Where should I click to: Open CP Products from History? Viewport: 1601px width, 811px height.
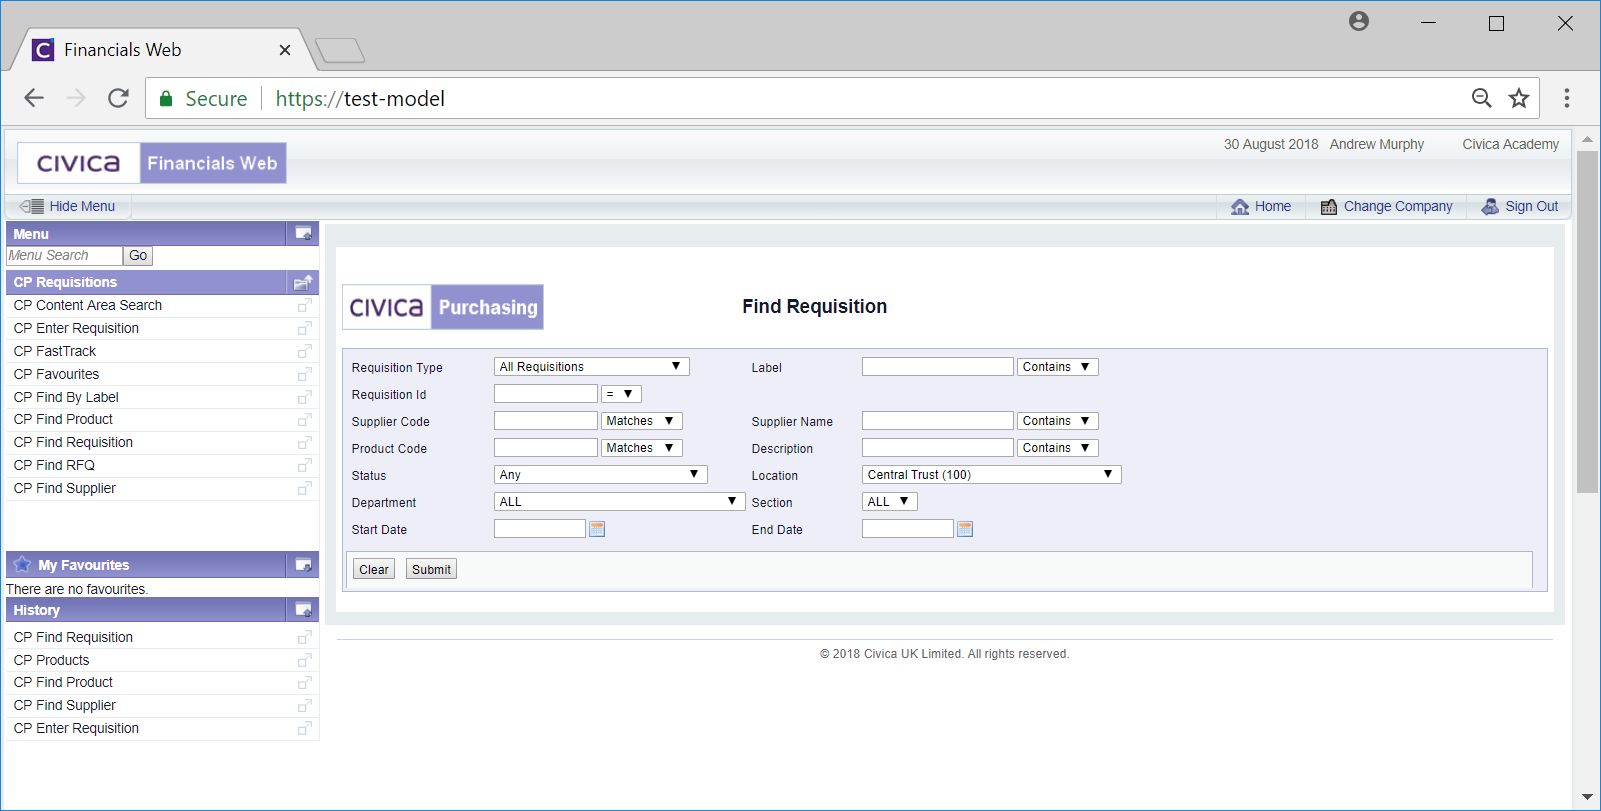tap(51, 660)
